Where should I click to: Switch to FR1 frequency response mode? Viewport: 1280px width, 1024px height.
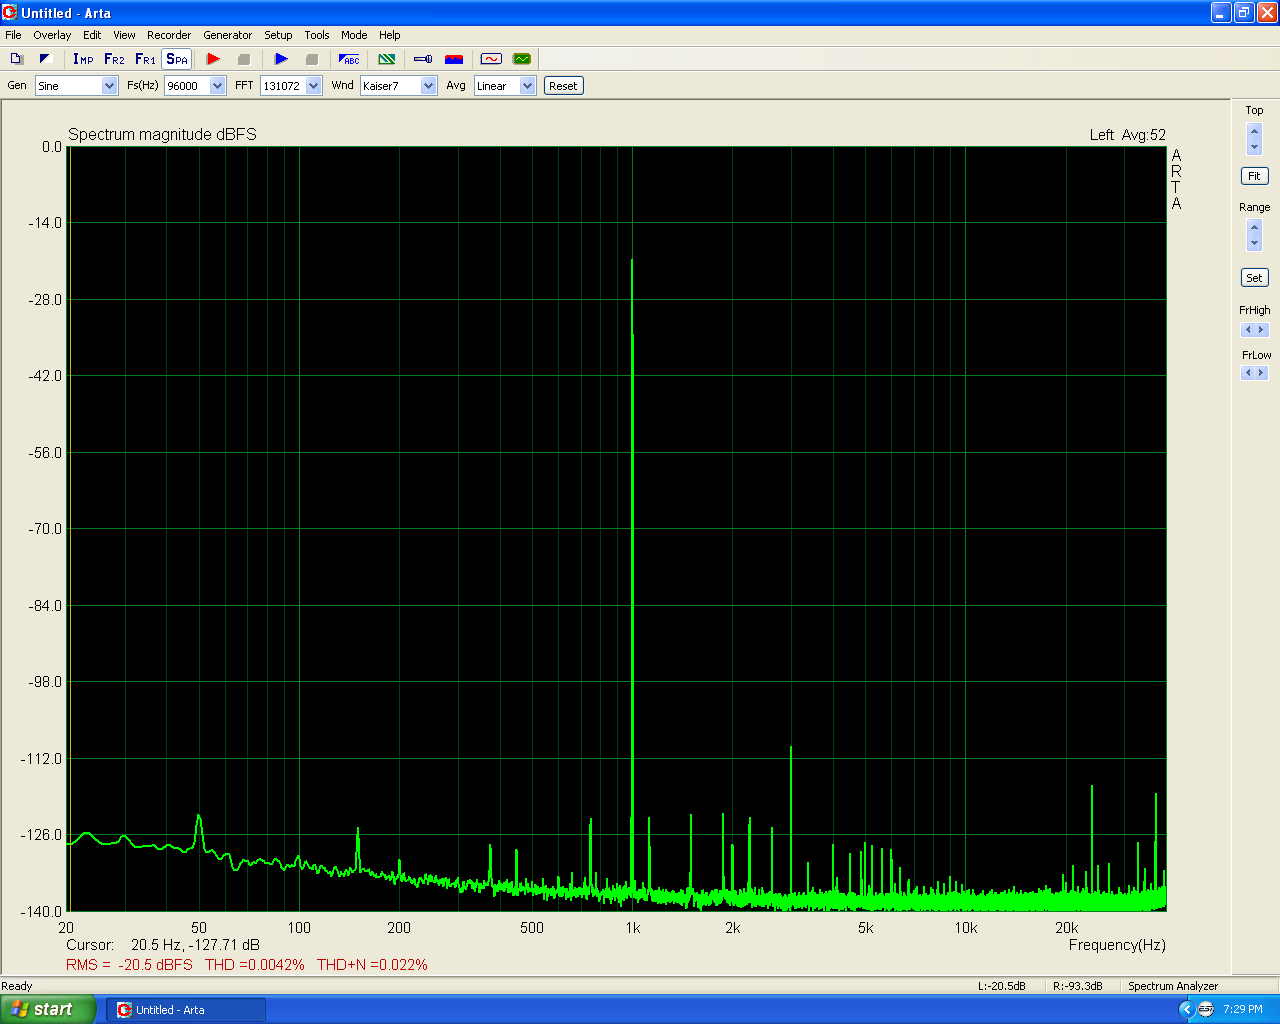point(145,59)
